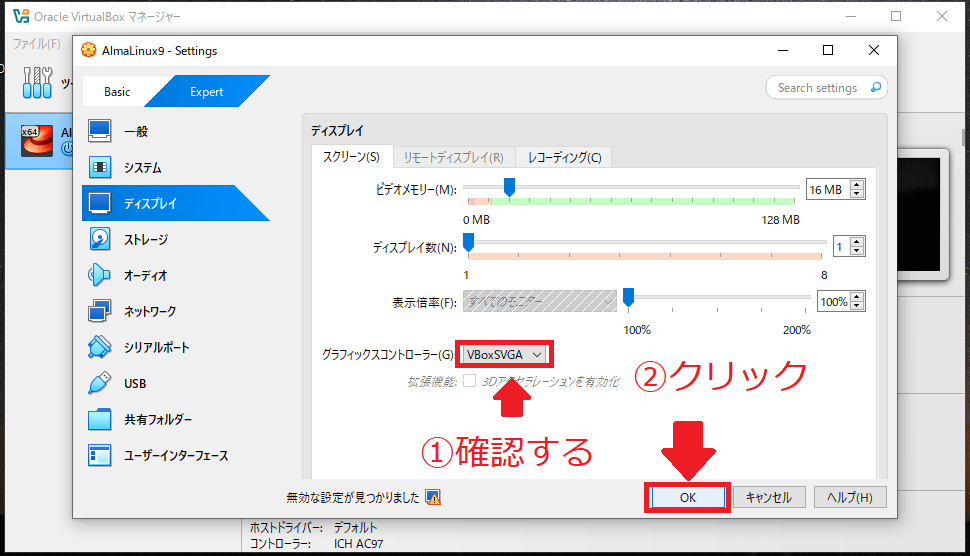Switch to the スクリーン(S) tab

pyautogui.click(x=351, y=157)
